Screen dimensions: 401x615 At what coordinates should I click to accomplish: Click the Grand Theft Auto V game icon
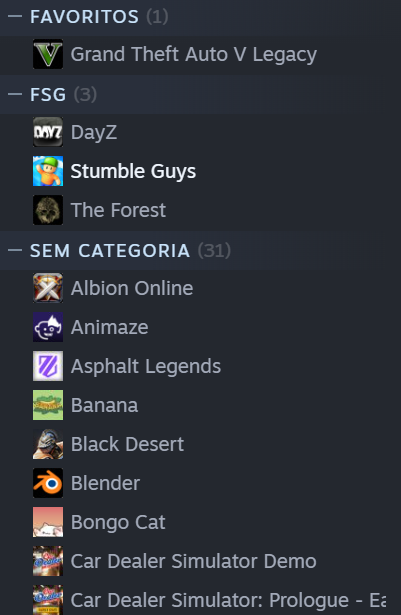tap(48, 54)
